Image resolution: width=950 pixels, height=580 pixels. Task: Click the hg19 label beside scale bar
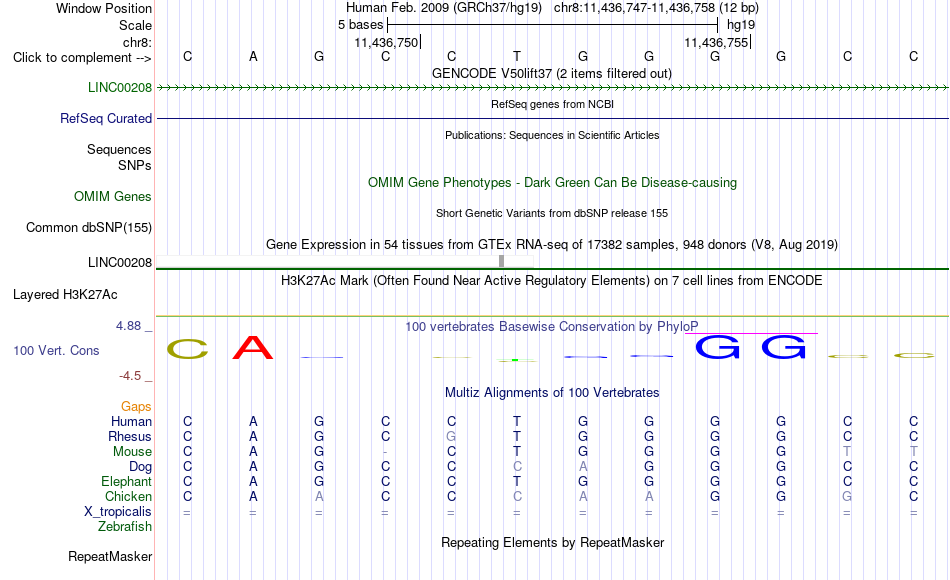741,25
